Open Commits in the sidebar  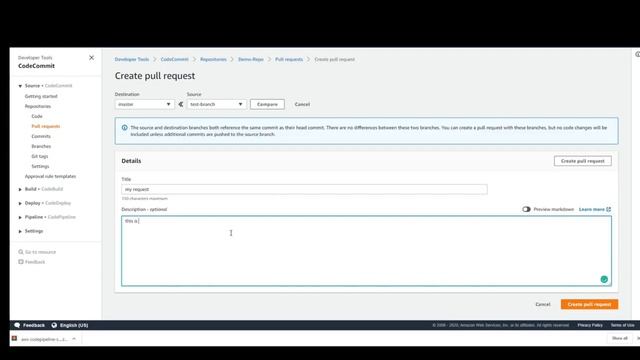click(41, 136)
